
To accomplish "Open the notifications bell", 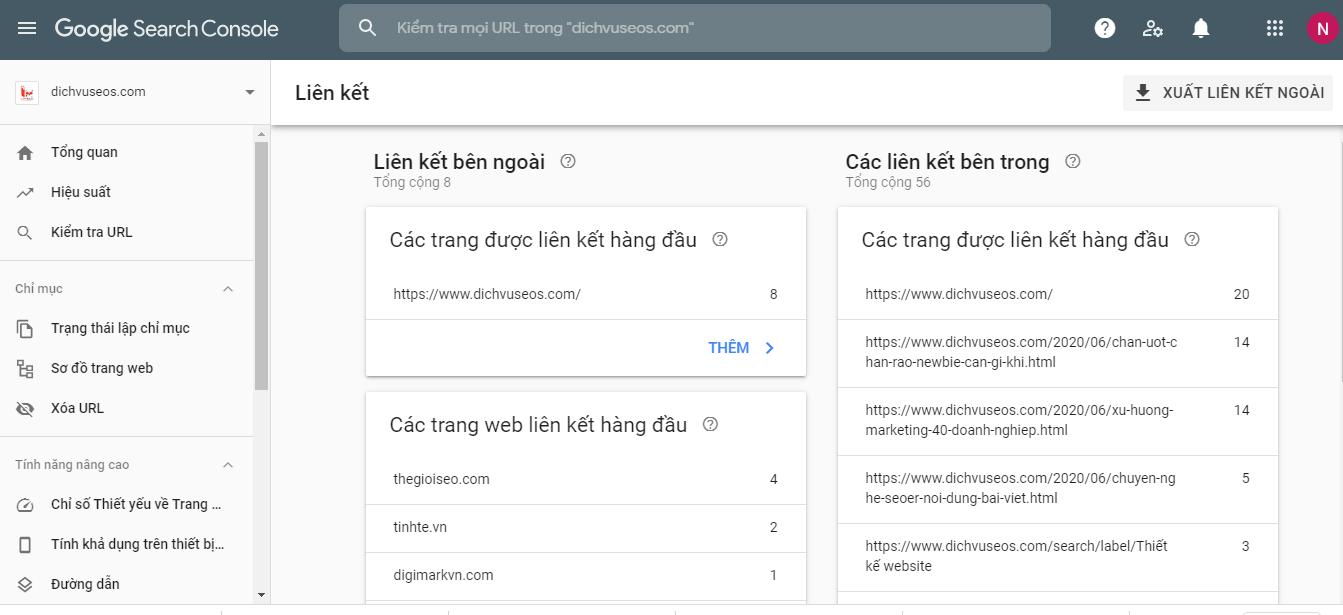I will [x=1201, y=28].
